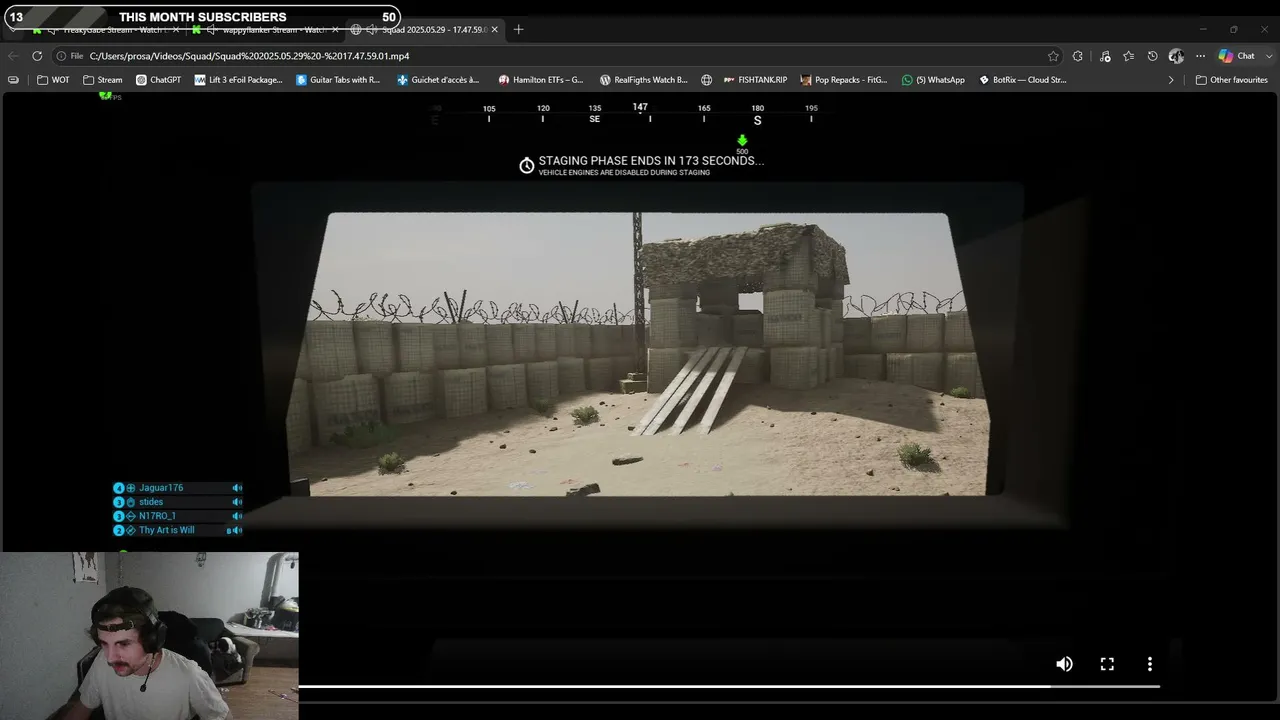Close the Squad 2025.05.29 tab
This screenshot has height=720, width=1280.
coord(494,29)
